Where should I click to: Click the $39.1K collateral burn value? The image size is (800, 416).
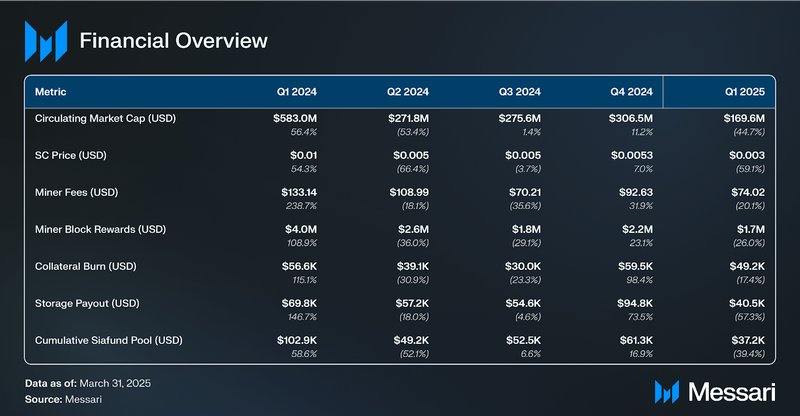coord(413,266)
